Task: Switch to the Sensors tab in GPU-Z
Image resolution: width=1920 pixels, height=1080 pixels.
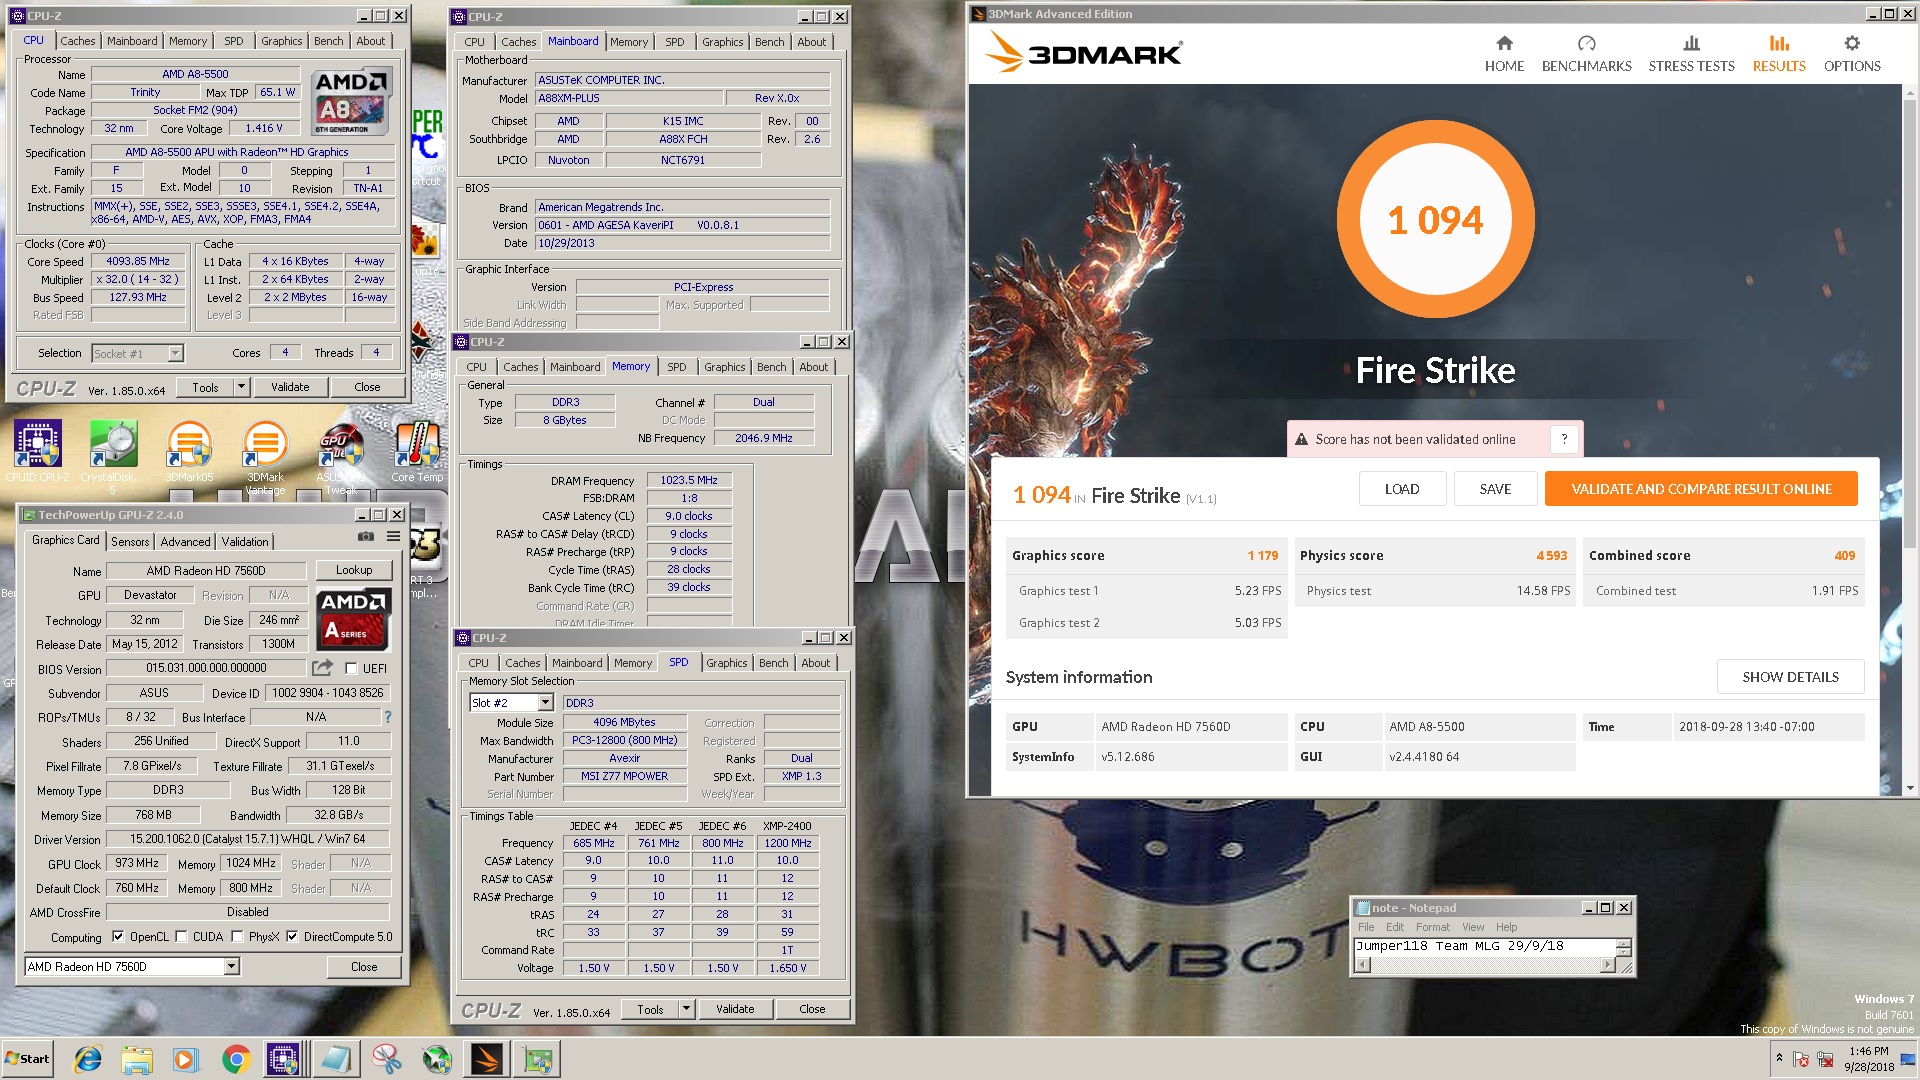Action: [x=130, y=541]
